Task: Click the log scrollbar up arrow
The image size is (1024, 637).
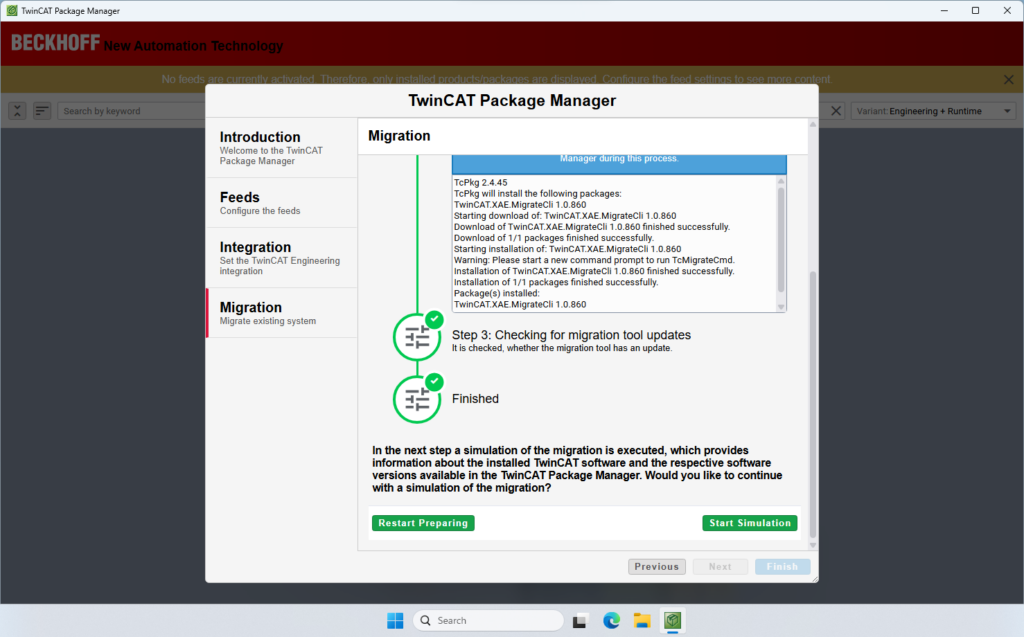Action: pos(781,181)
